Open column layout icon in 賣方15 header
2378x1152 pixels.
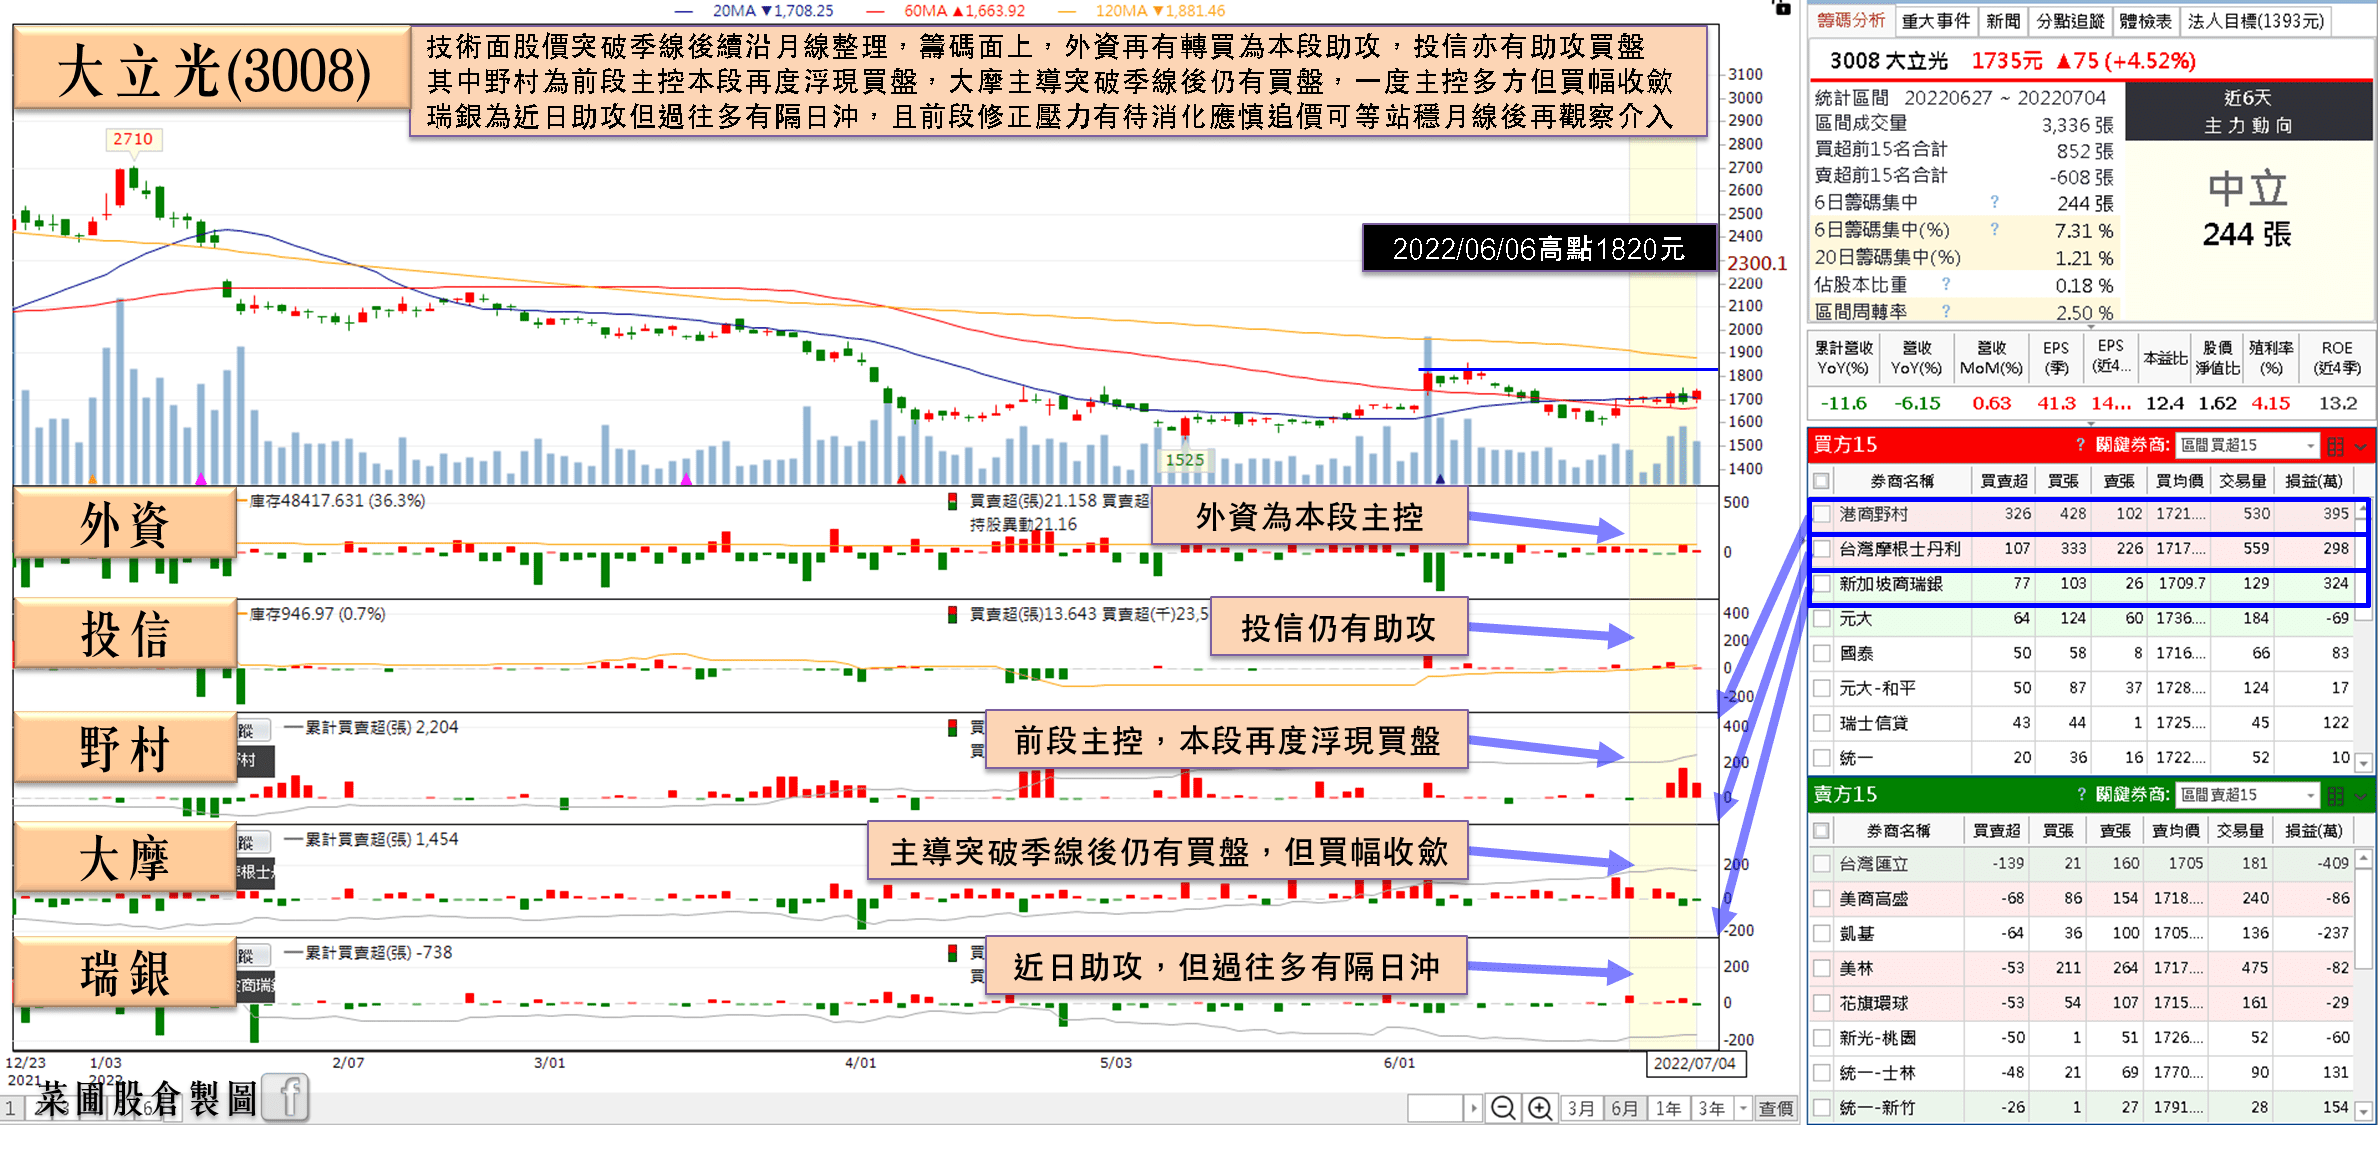coord(2336,795)
